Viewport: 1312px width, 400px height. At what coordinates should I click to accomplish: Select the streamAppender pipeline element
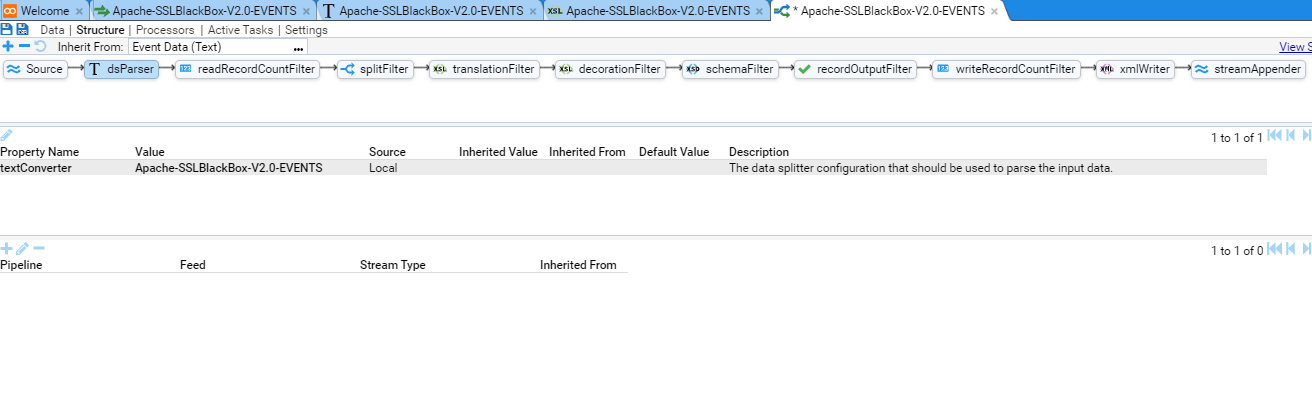(1249, 69)
